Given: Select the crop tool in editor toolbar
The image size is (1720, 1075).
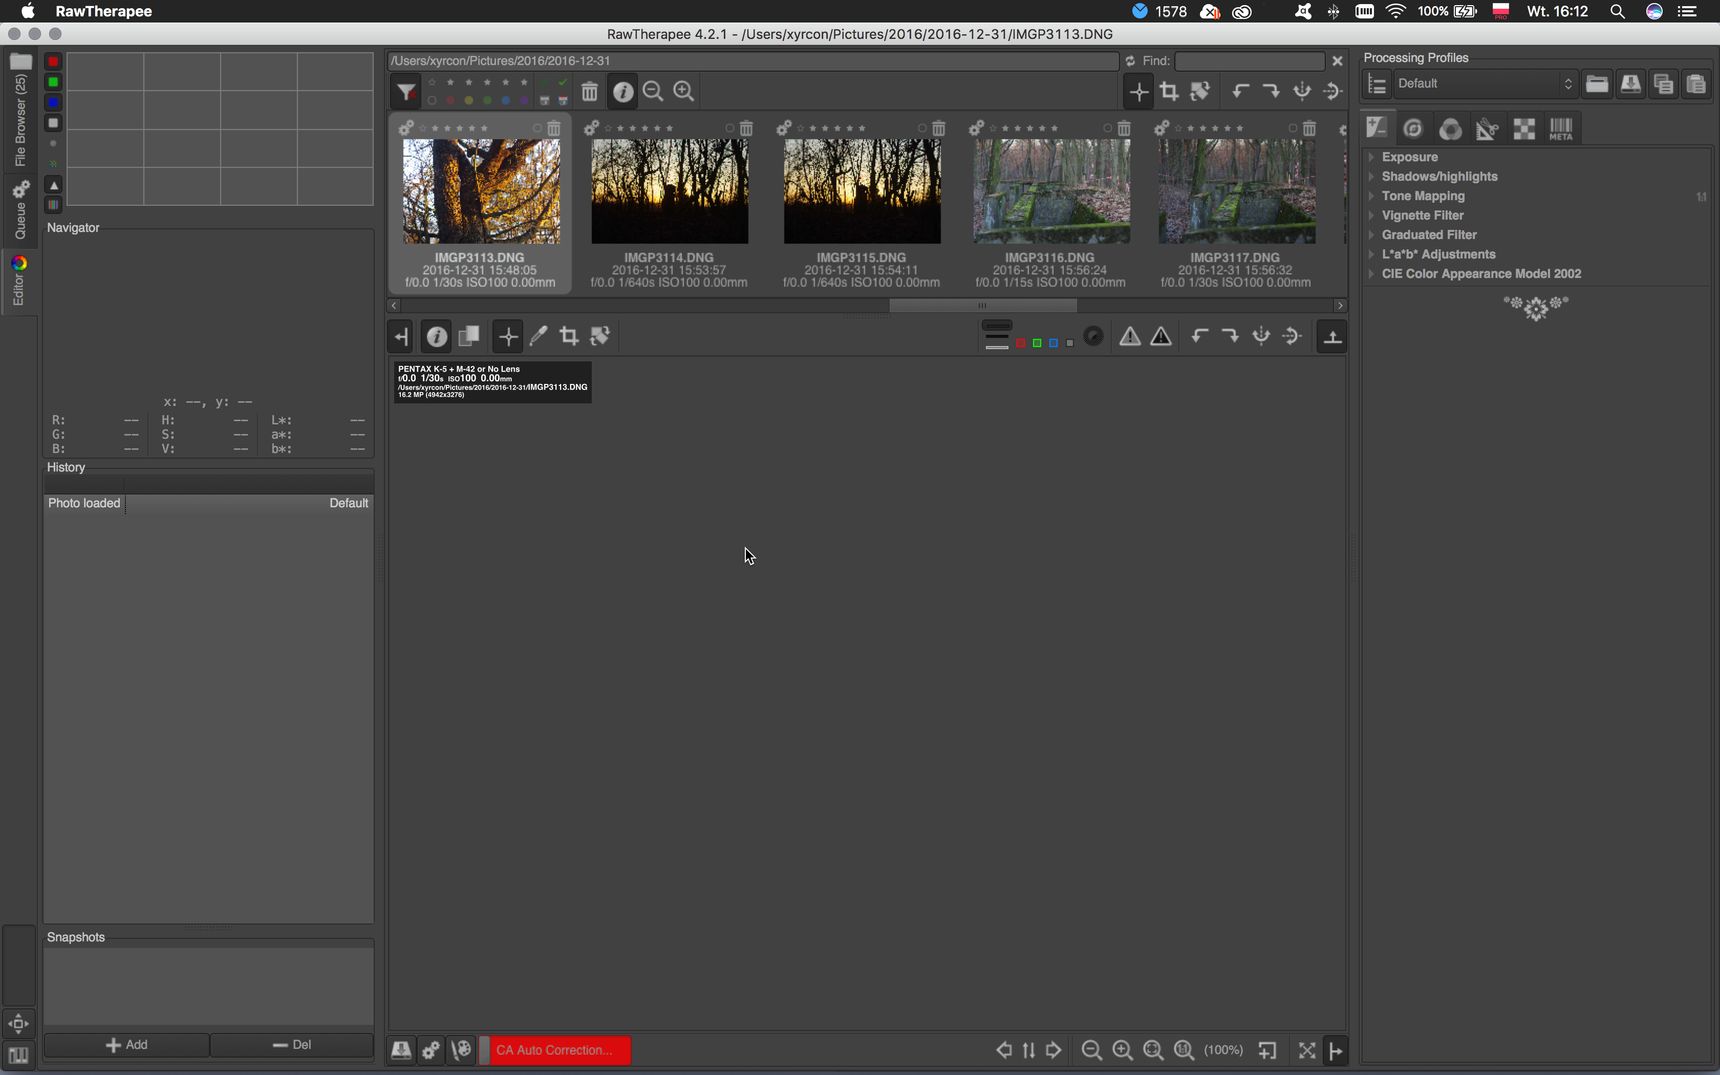Looking at the screenshot, I should tap(569, 337).
